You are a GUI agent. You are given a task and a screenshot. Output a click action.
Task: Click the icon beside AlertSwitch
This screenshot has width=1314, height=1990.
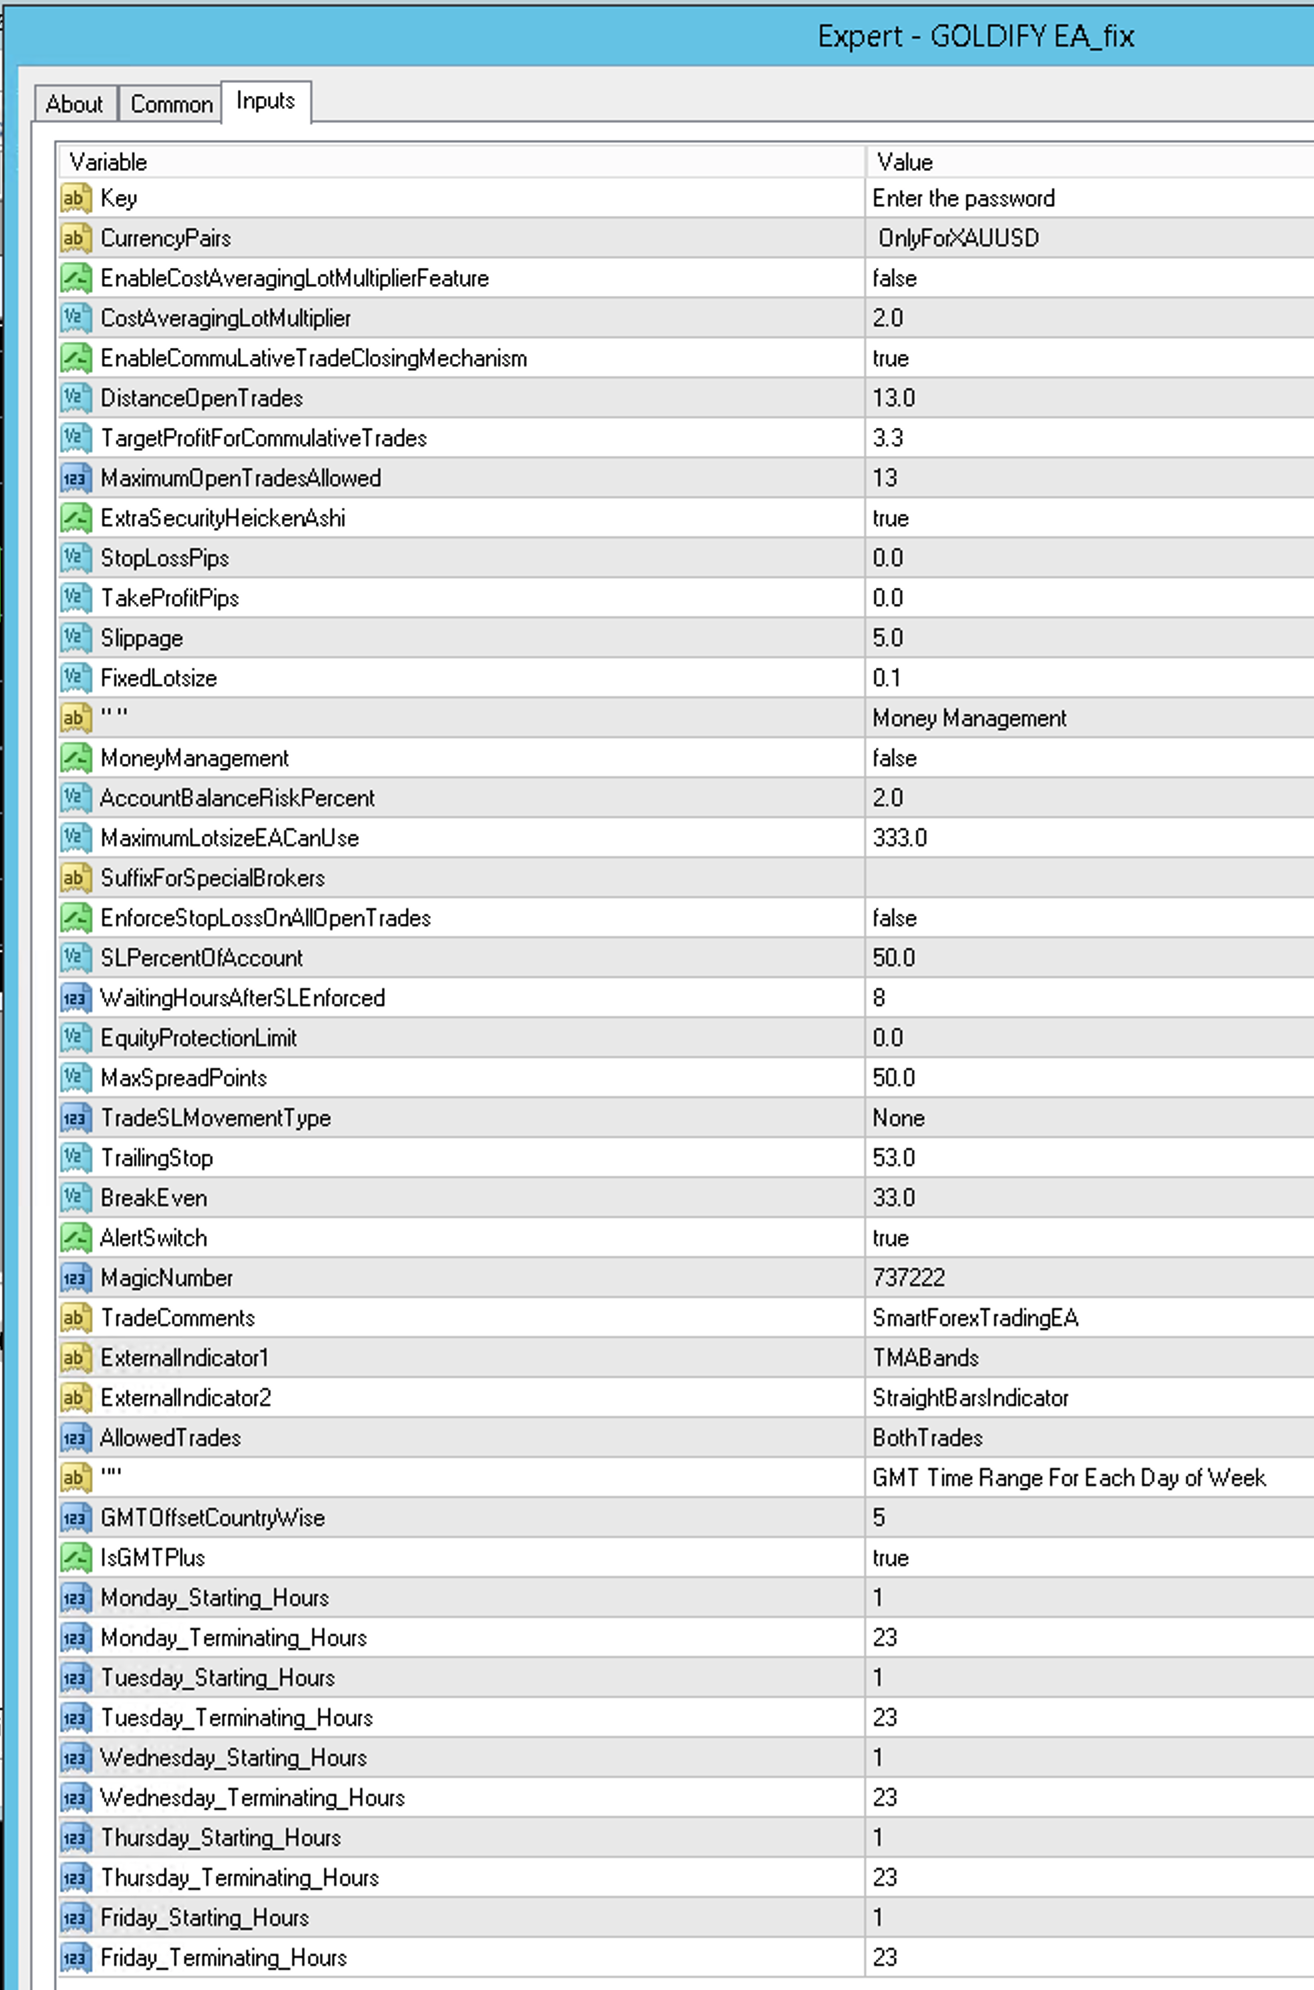76,1238
